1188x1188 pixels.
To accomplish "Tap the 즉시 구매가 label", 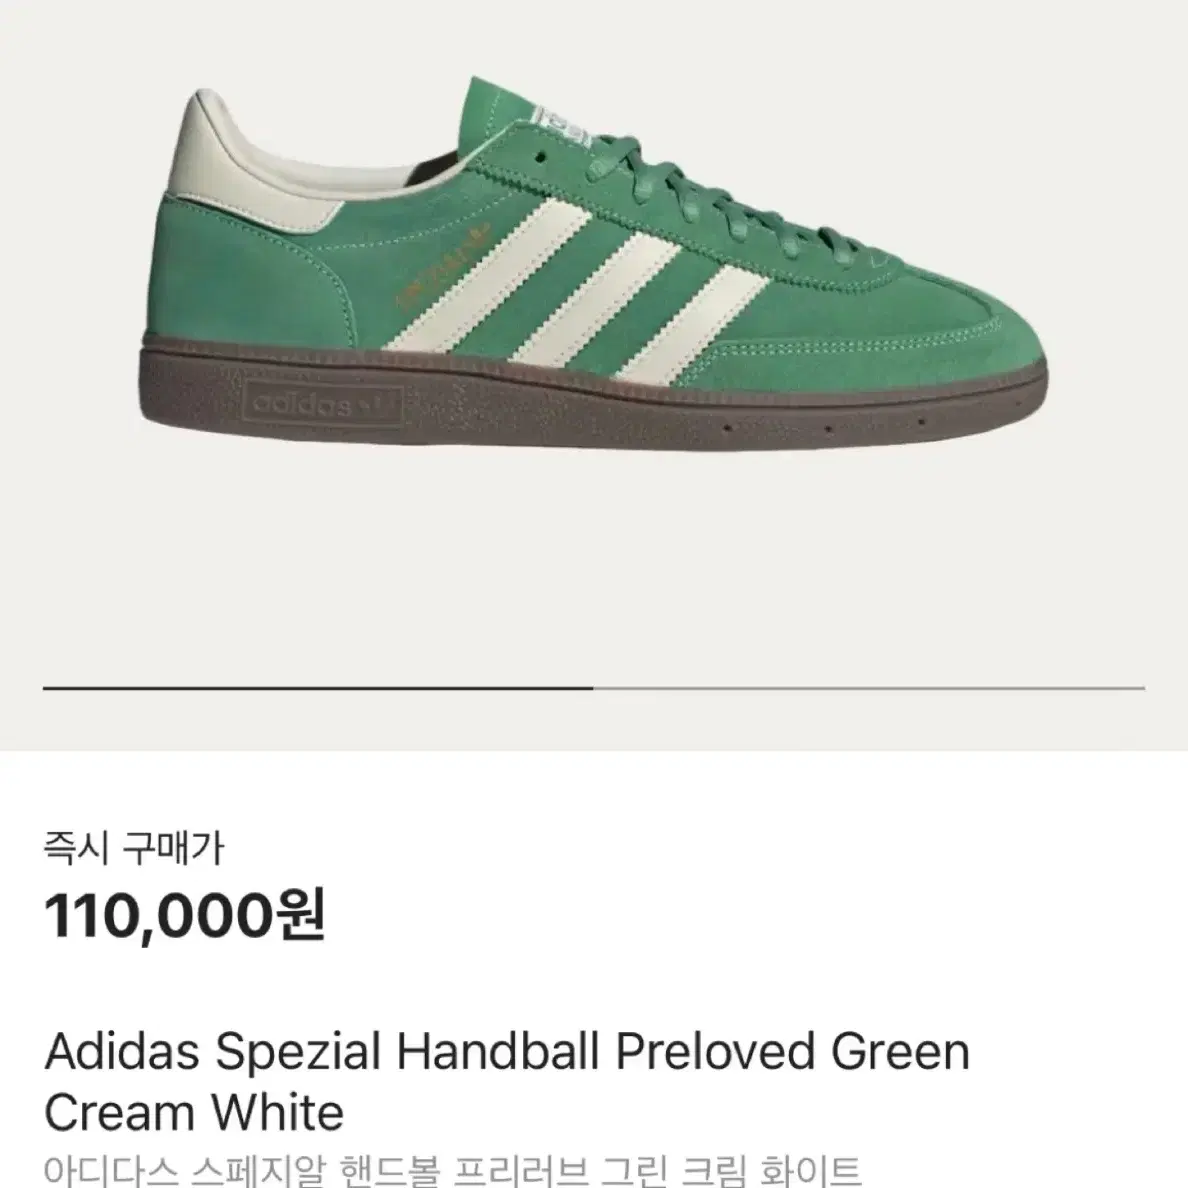I will [x=134, y=848].
